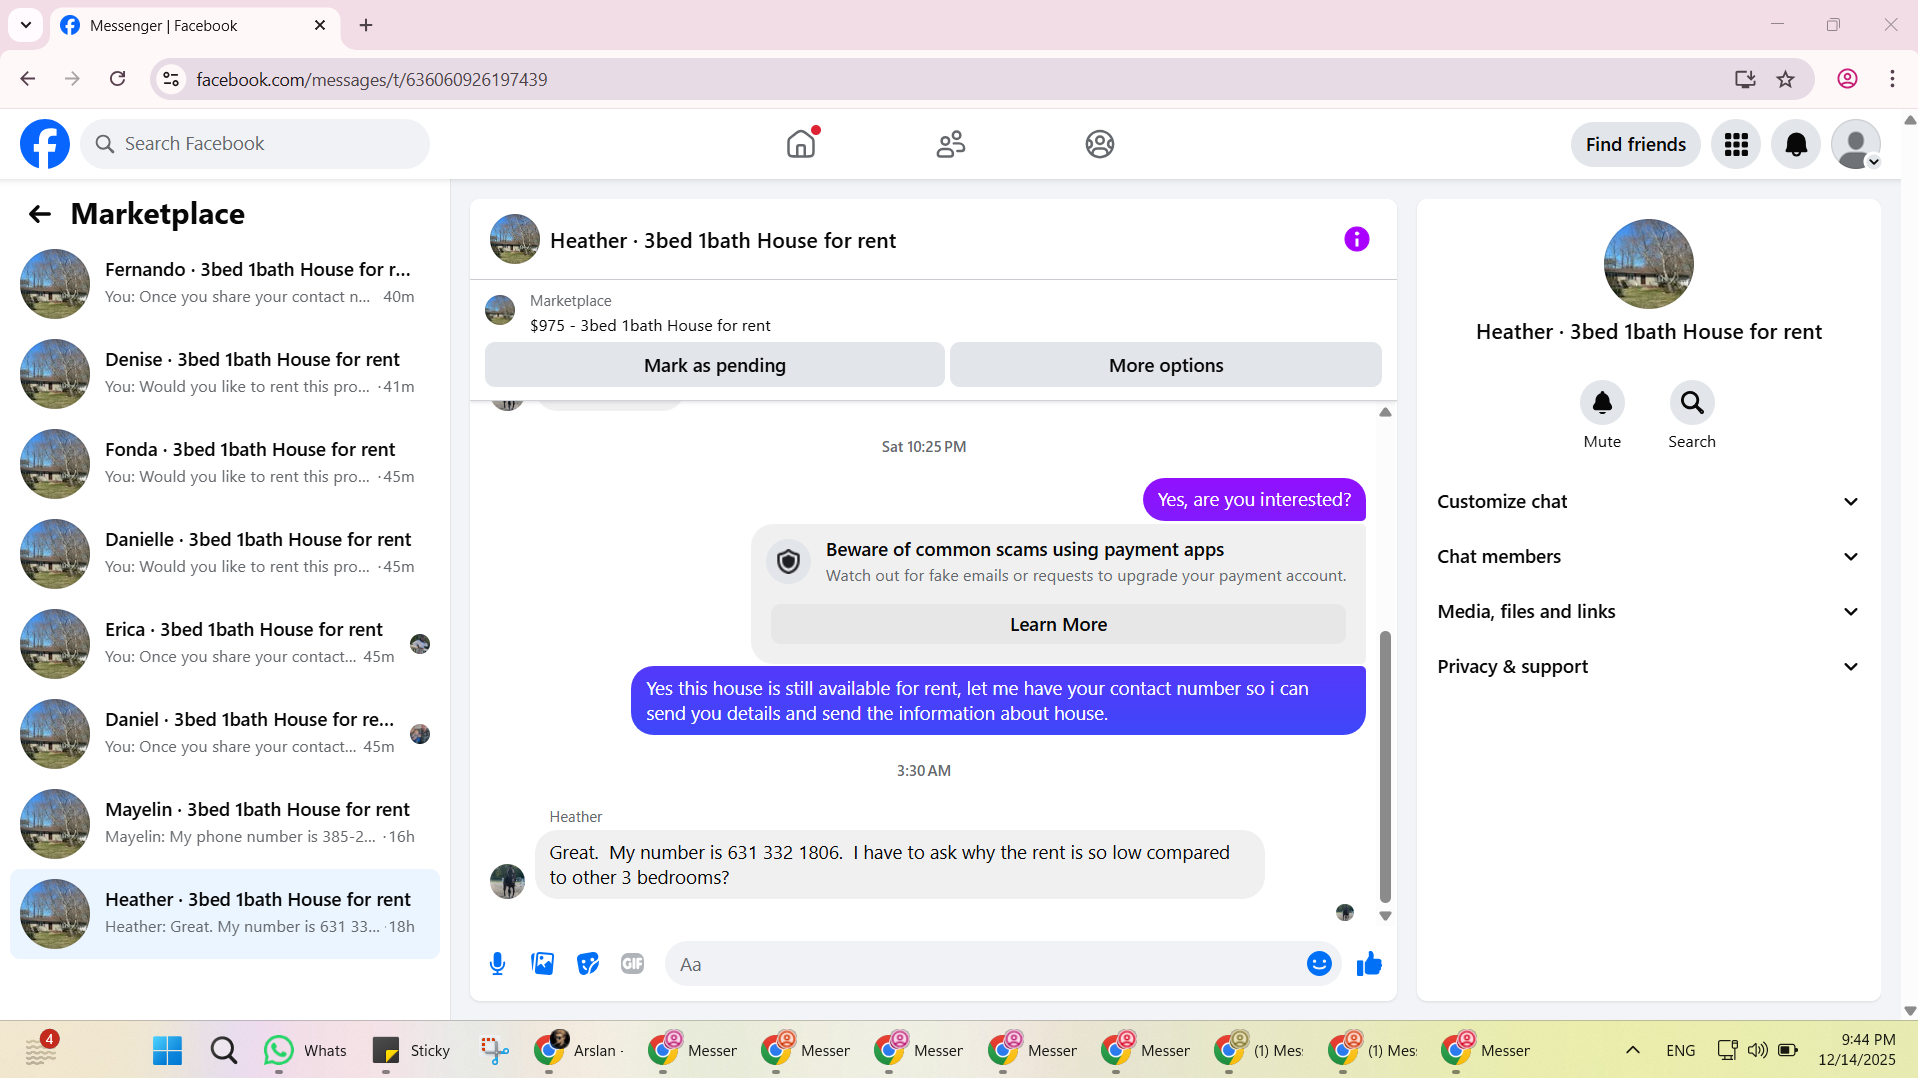
Task: Open the notifications bell in the header
Action: coord(1796,145)
